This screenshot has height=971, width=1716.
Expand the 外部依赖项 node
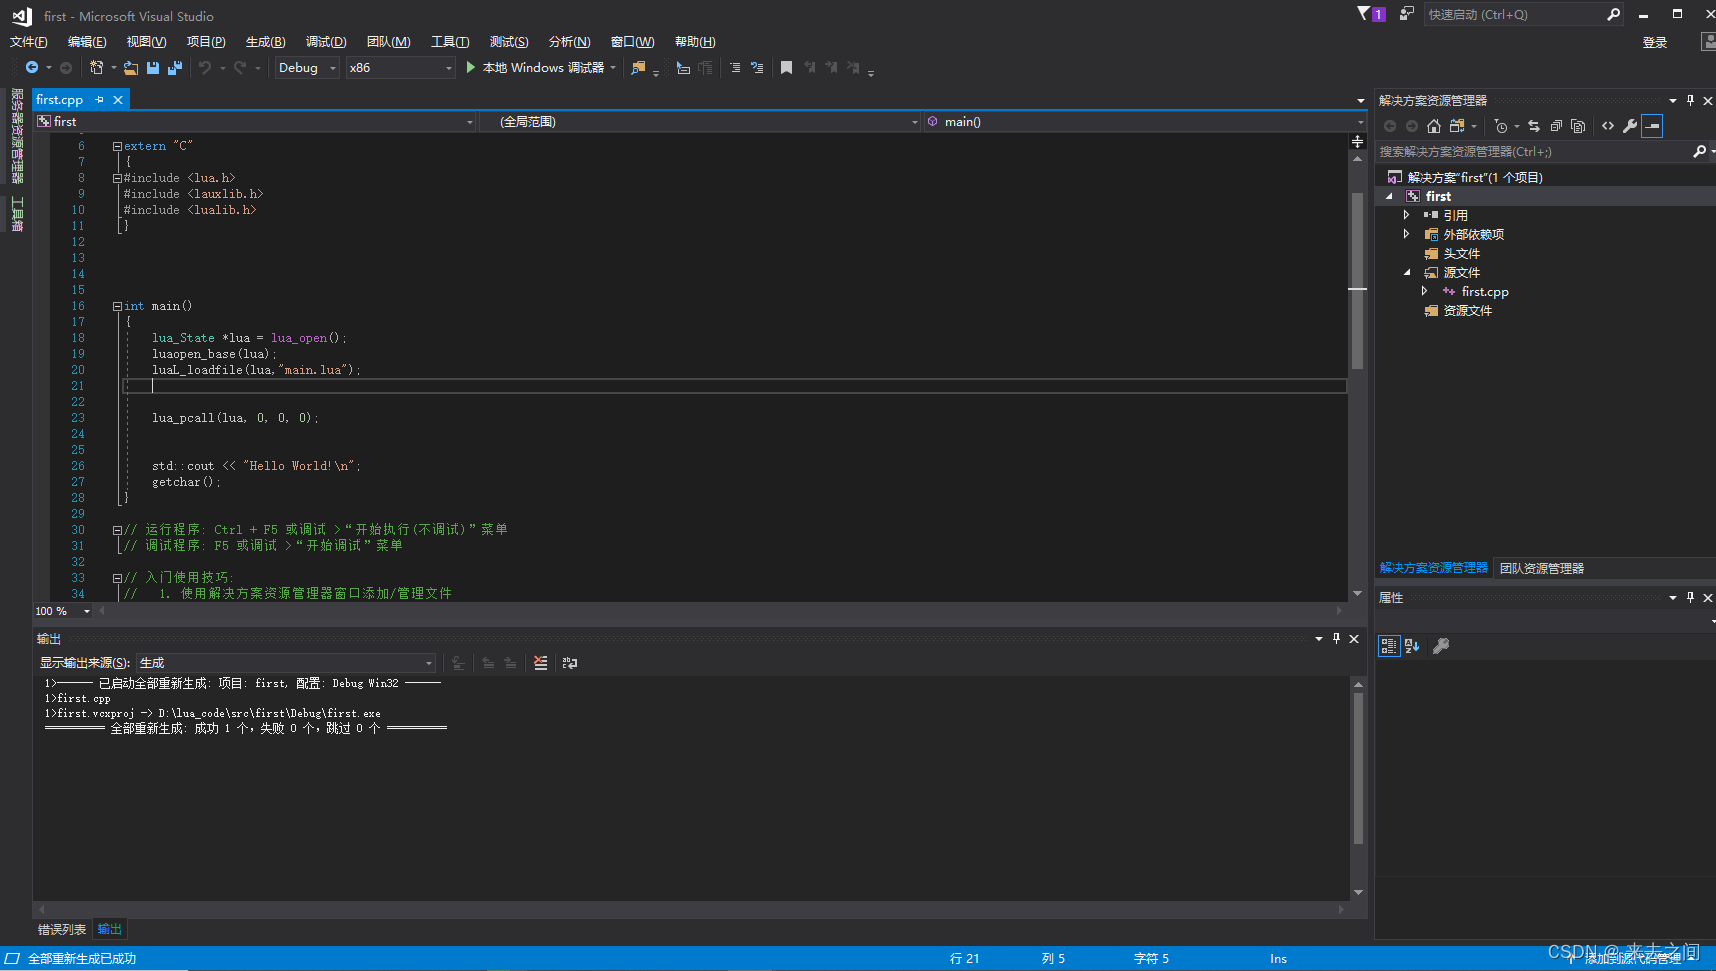coord(1406,234)
